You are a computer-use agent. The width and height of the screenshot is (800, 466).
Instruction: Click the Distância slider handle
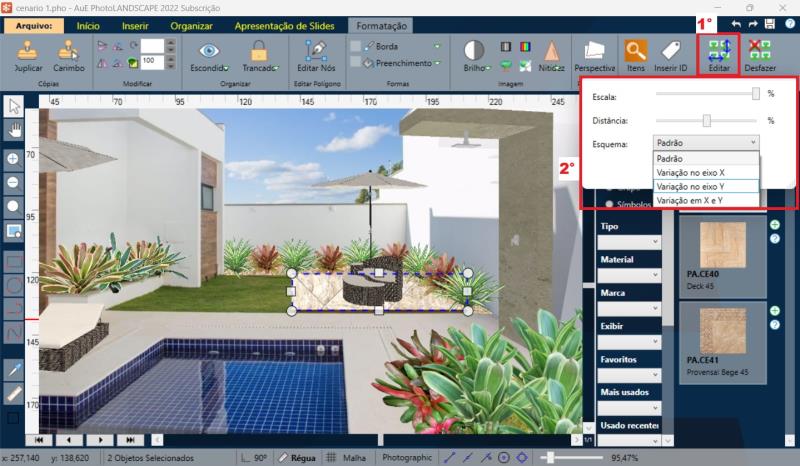[707, 120]
